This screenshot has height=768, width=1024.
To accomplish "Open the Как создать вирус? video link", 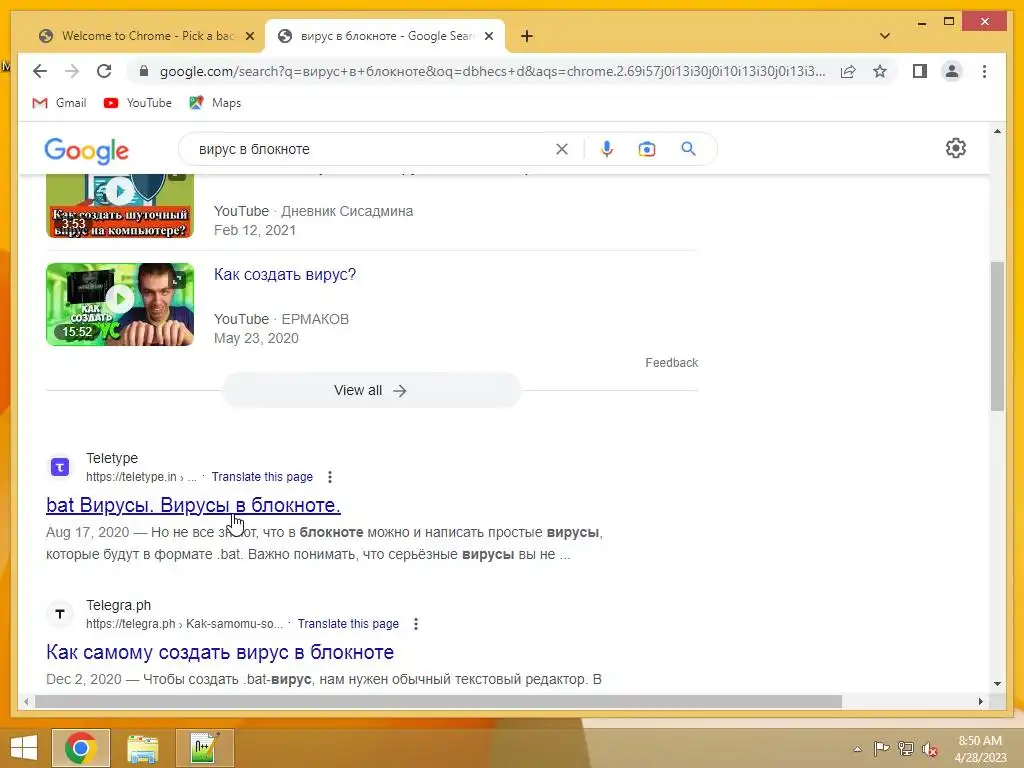I will (x=285, y=274).
